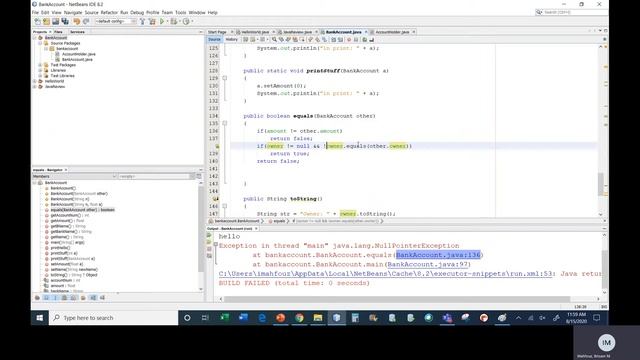Click the editor vertical scrollbar thumb
Screen dimensions: 640x360
(601, 184)
